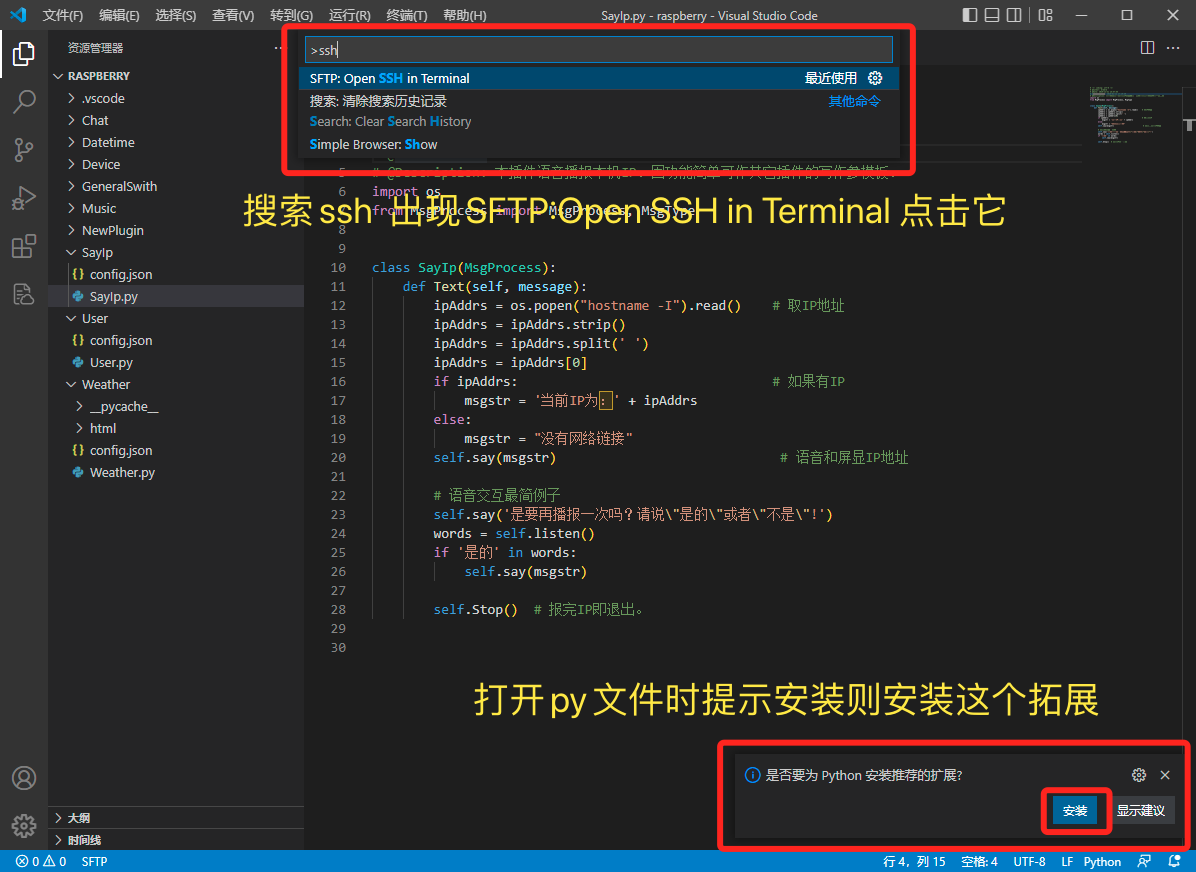
Task: Open the 选择(S) menu
Action: click(175, 15)
